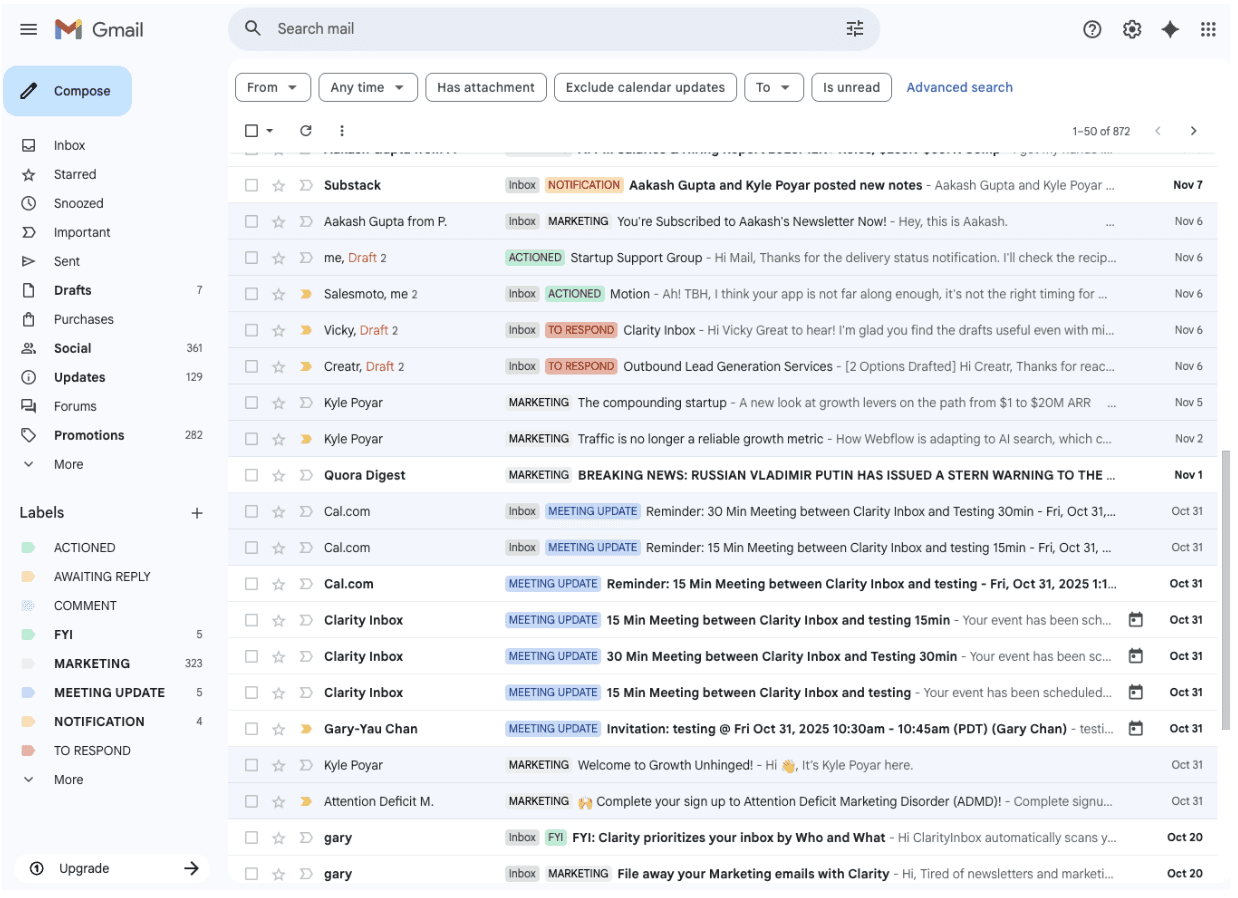
Task: Open the Gemini sparkle icon
Action: 1170,29
